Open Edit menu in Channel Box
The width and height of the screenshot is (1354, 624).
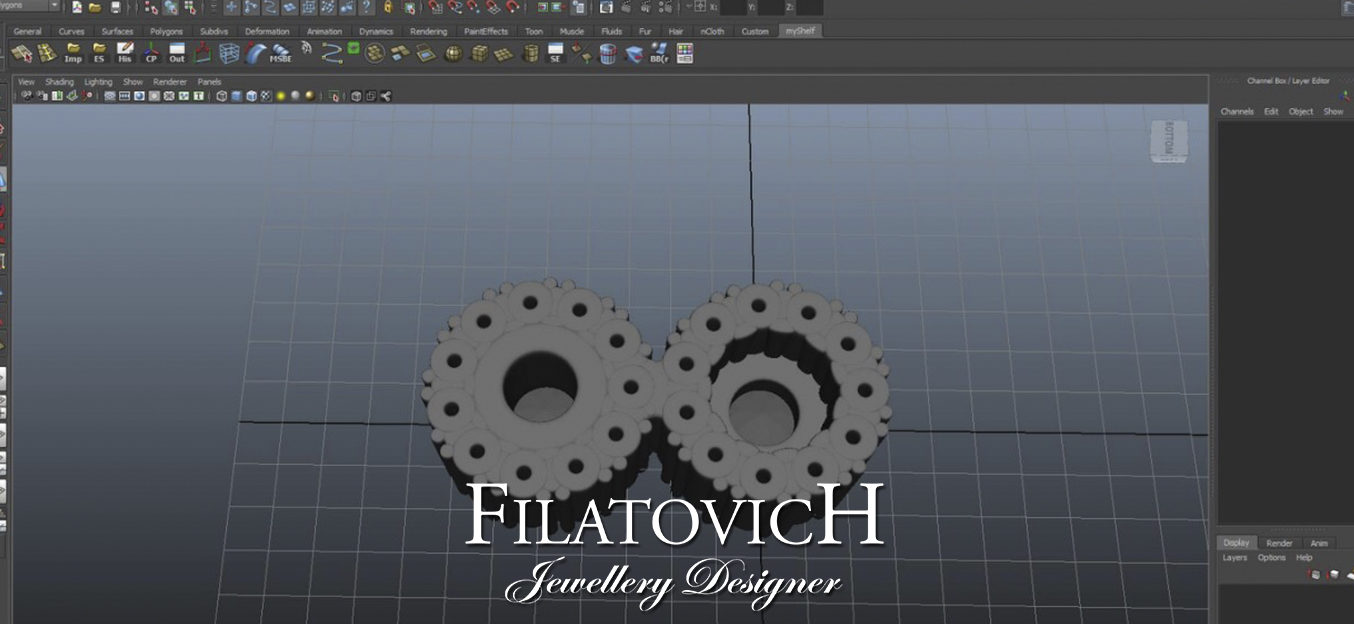point(1271,112)
